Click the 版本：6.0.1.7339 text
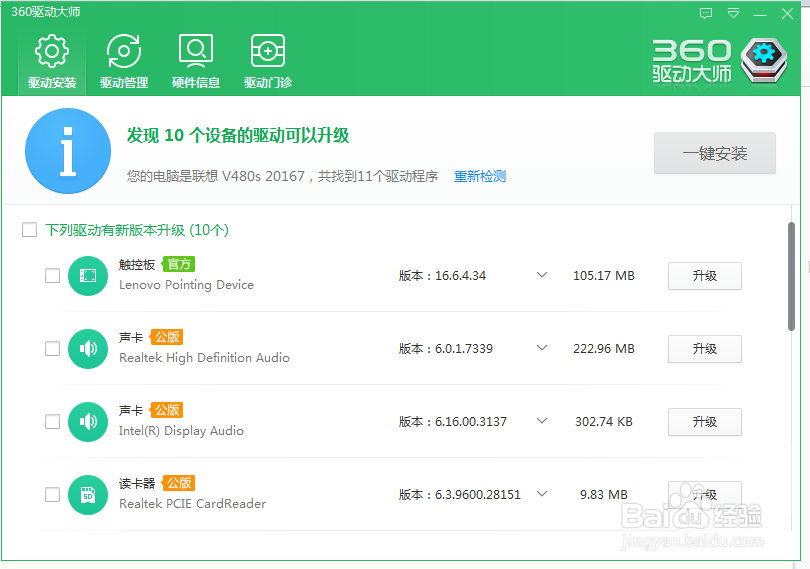 click(x=445, y=349)
